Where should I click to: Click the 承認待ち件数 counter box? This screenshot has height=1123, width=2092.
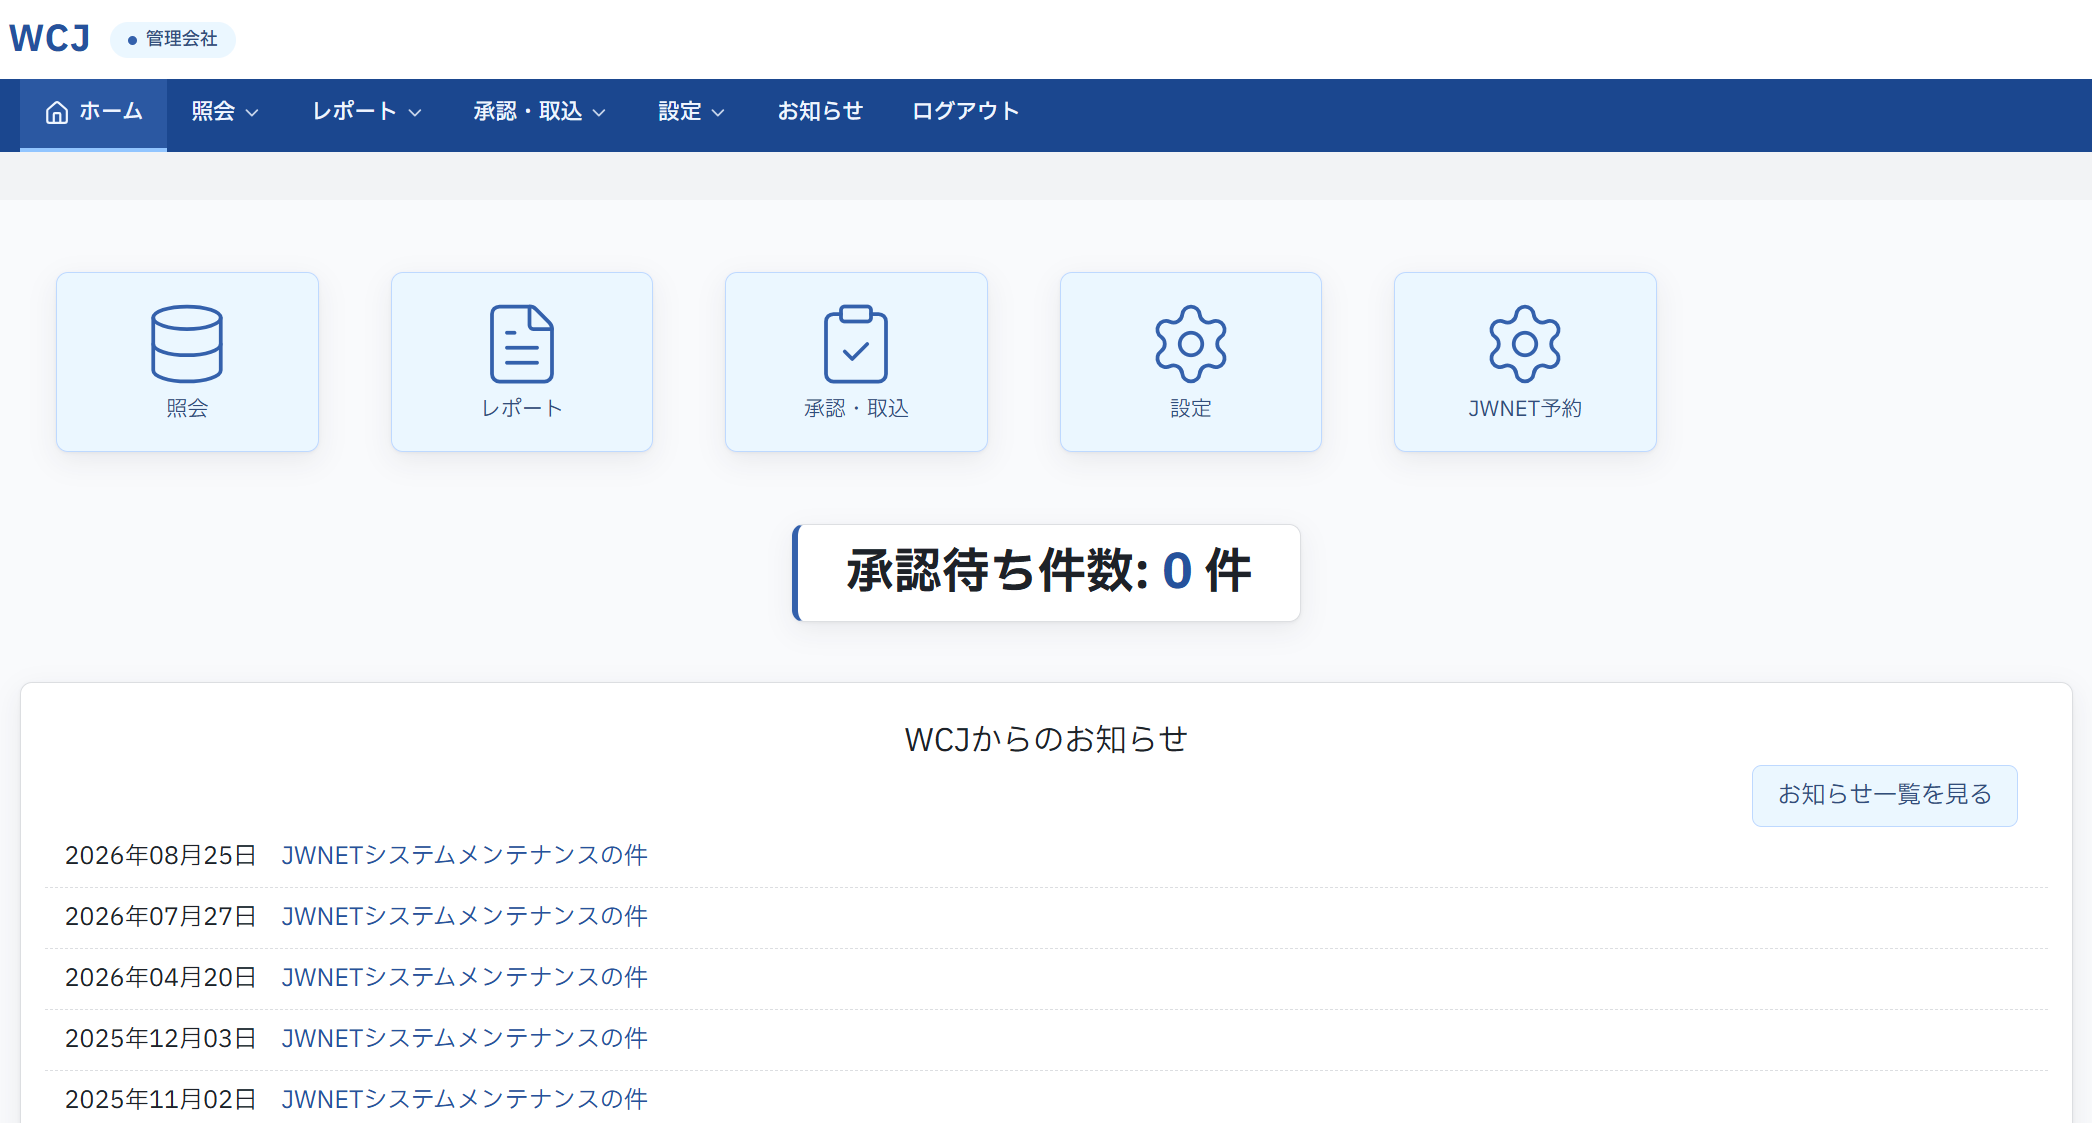coord(1046,573)
